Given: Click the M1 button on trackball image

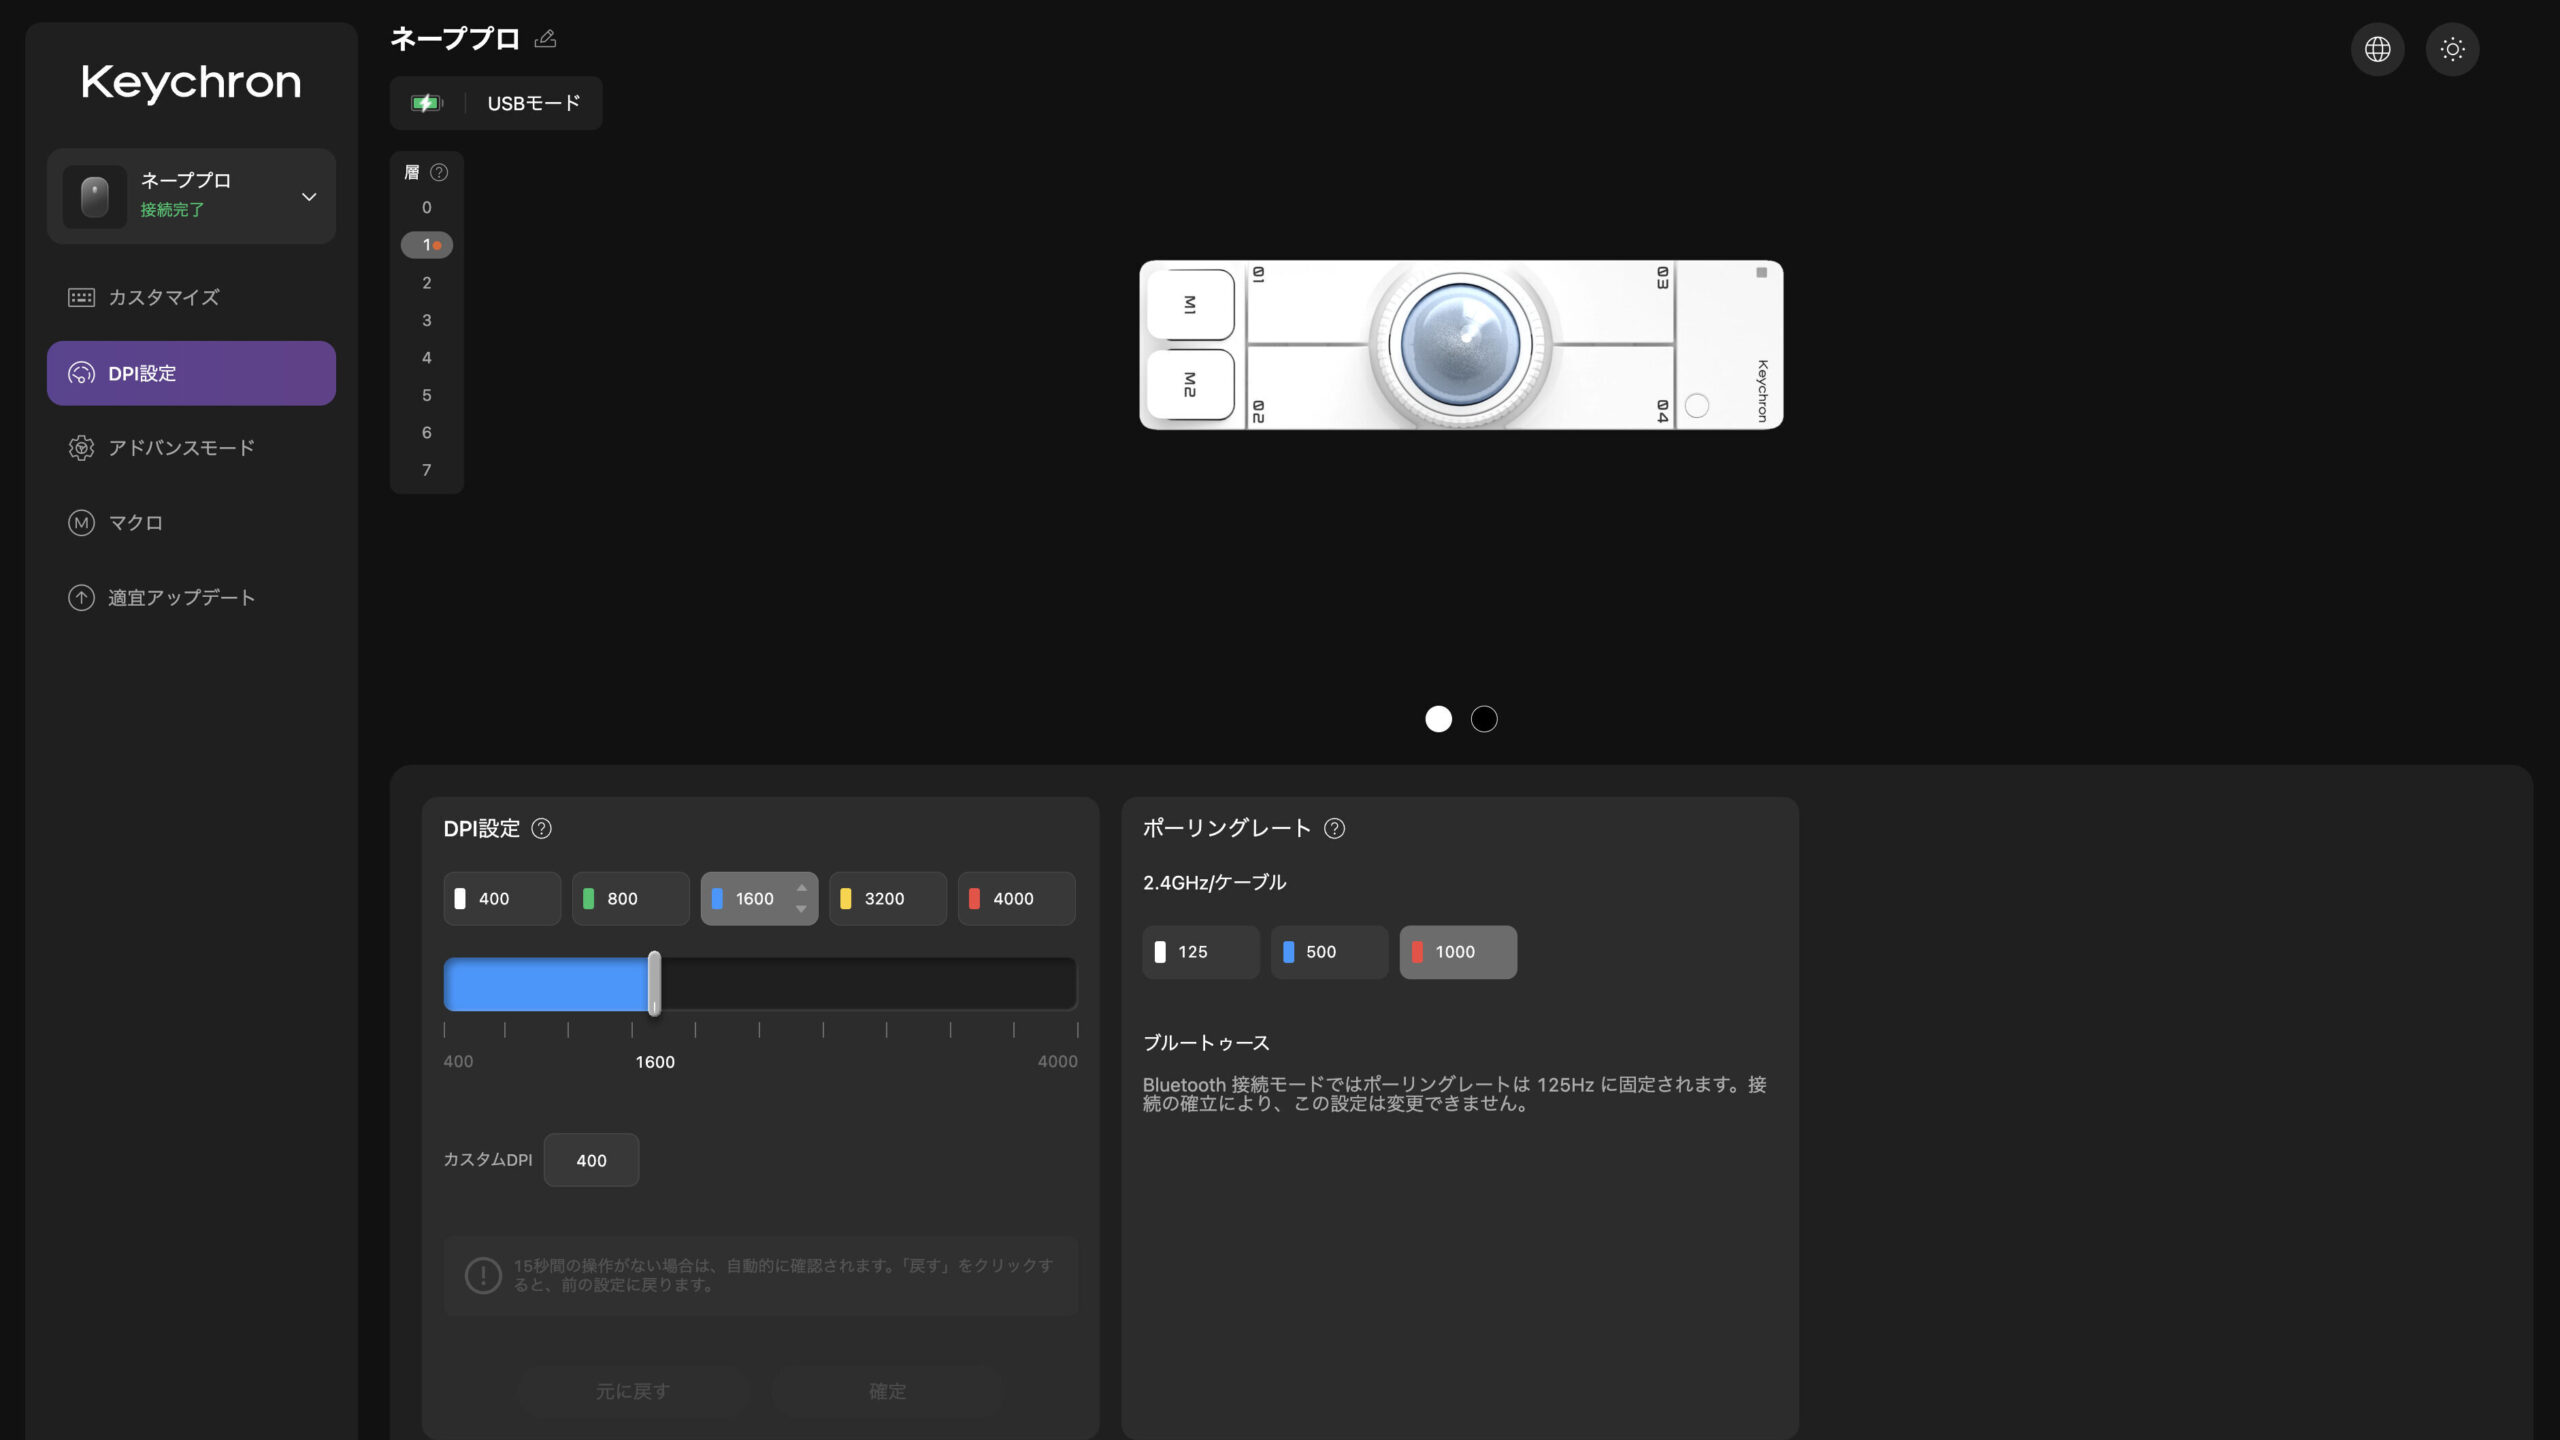Looking at the screenshot, I should [1190, 305].
